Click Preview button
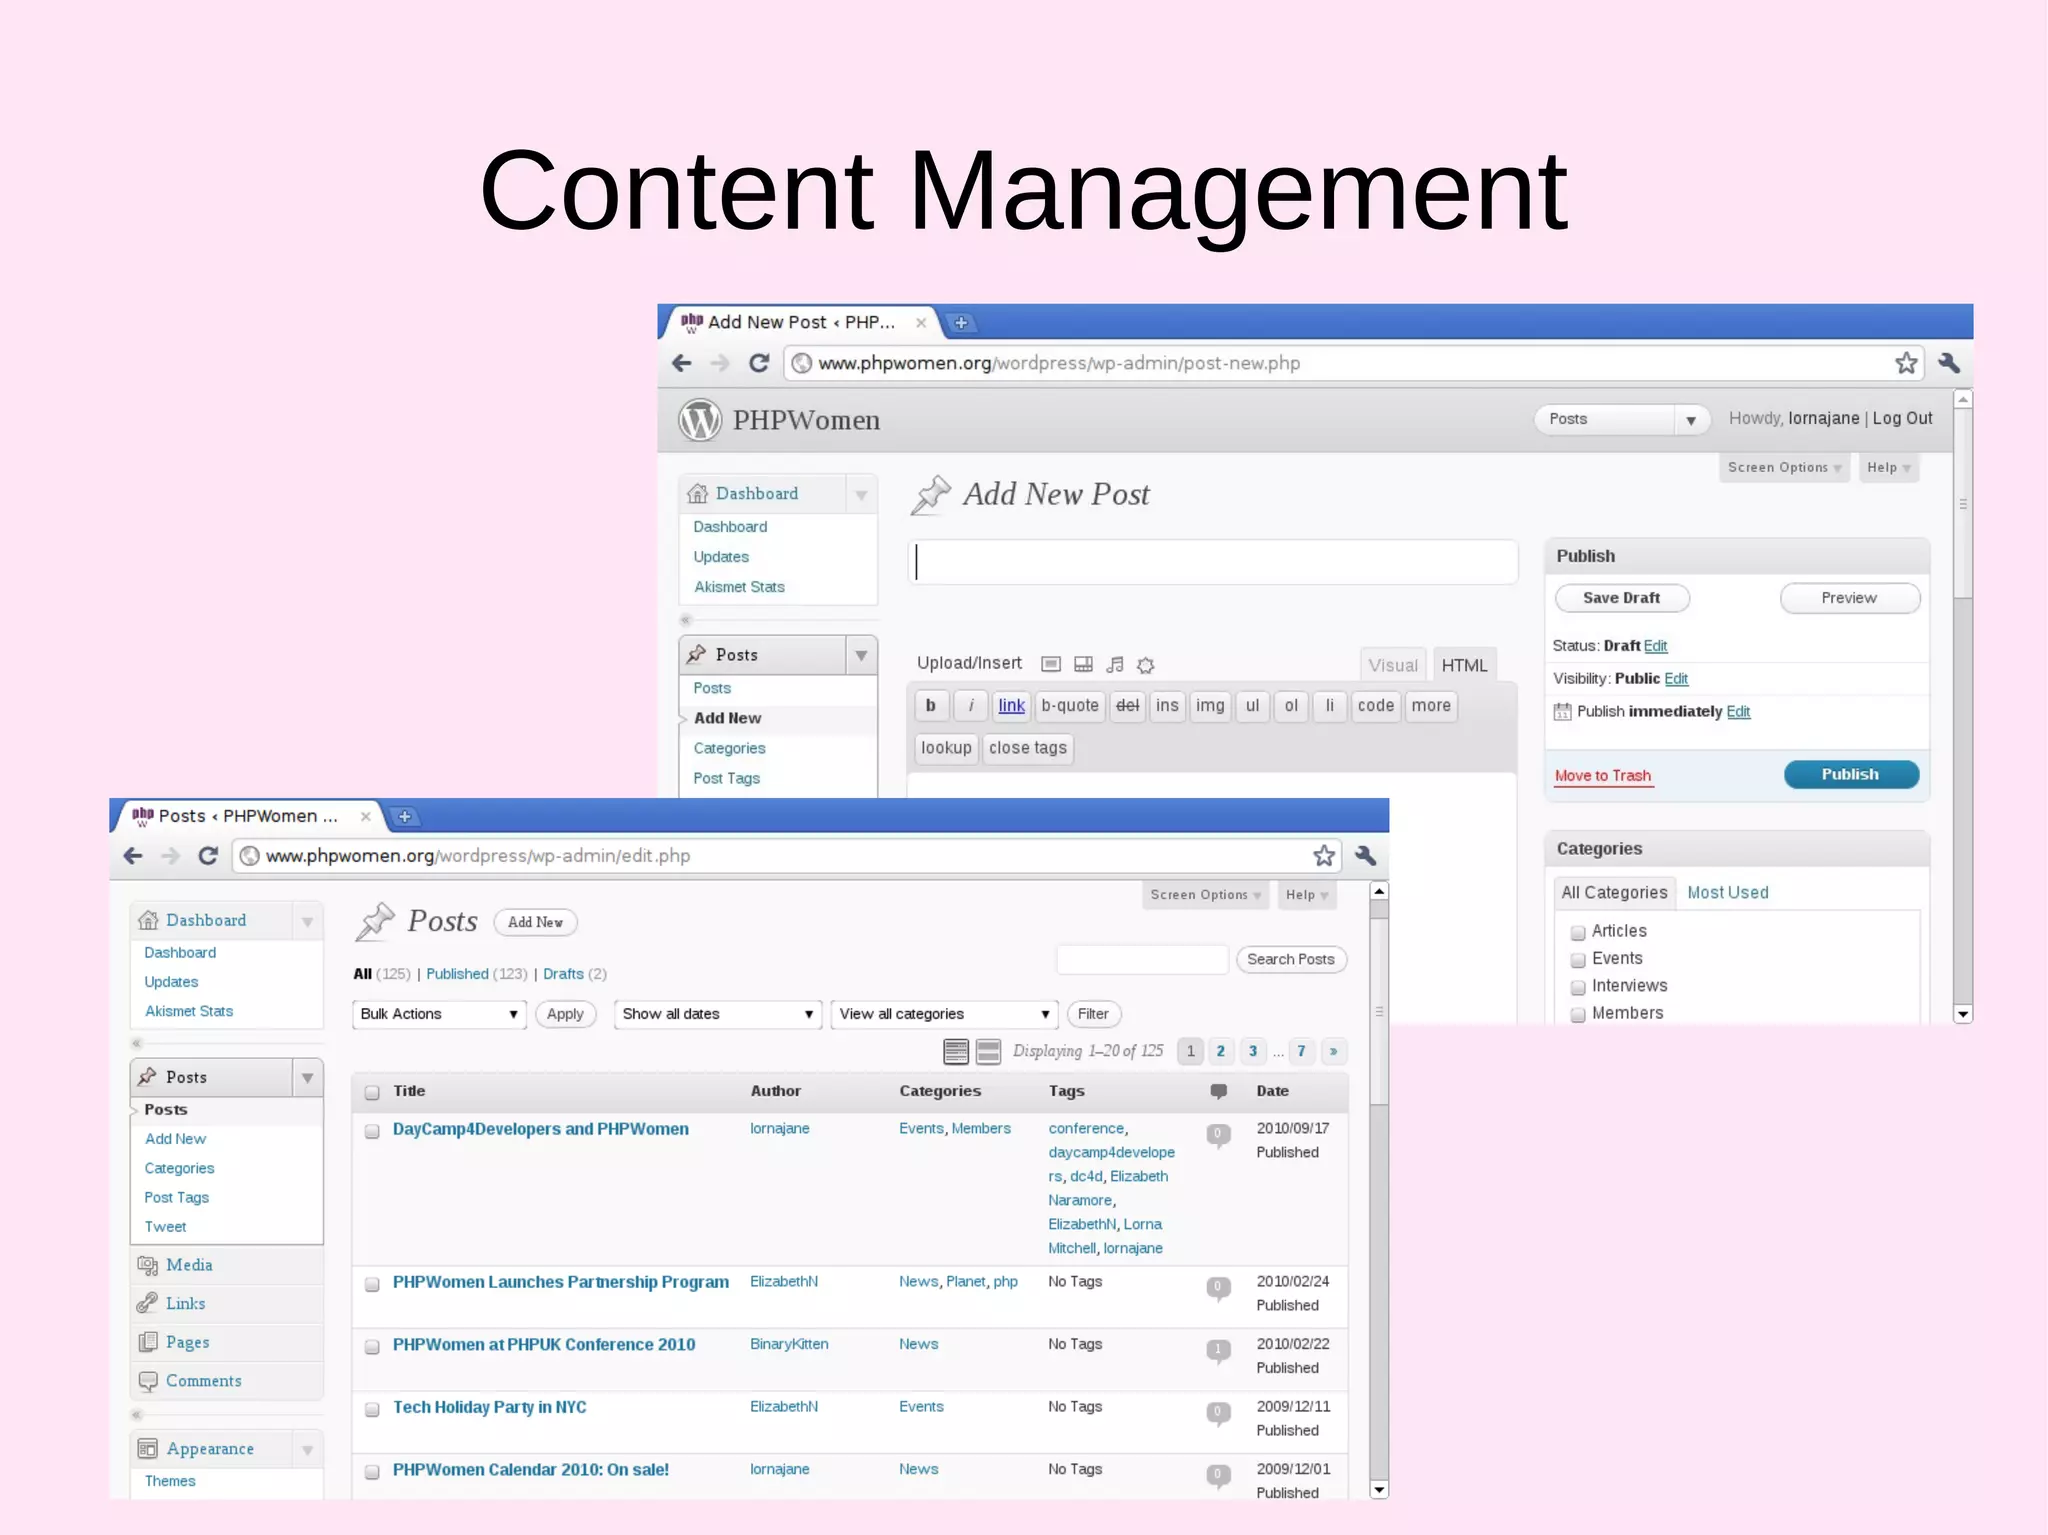Screen dimensions: 2048x1535 (x=1849, y=598)
